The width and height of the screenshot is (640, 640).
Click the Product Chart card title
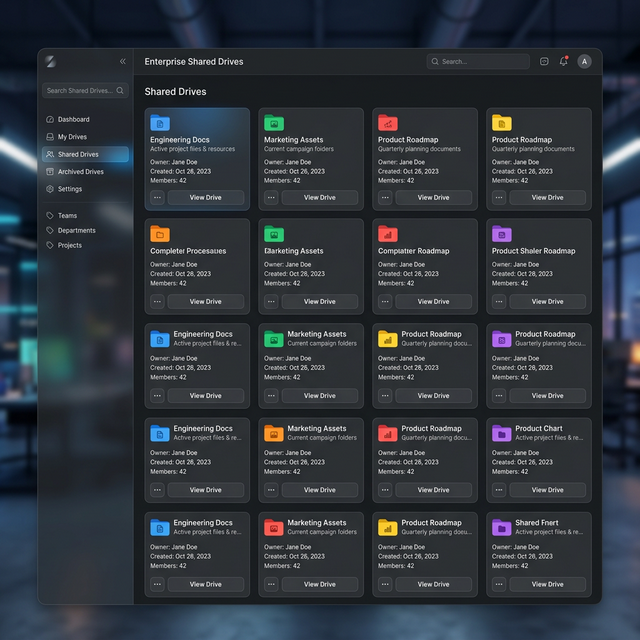539,429
